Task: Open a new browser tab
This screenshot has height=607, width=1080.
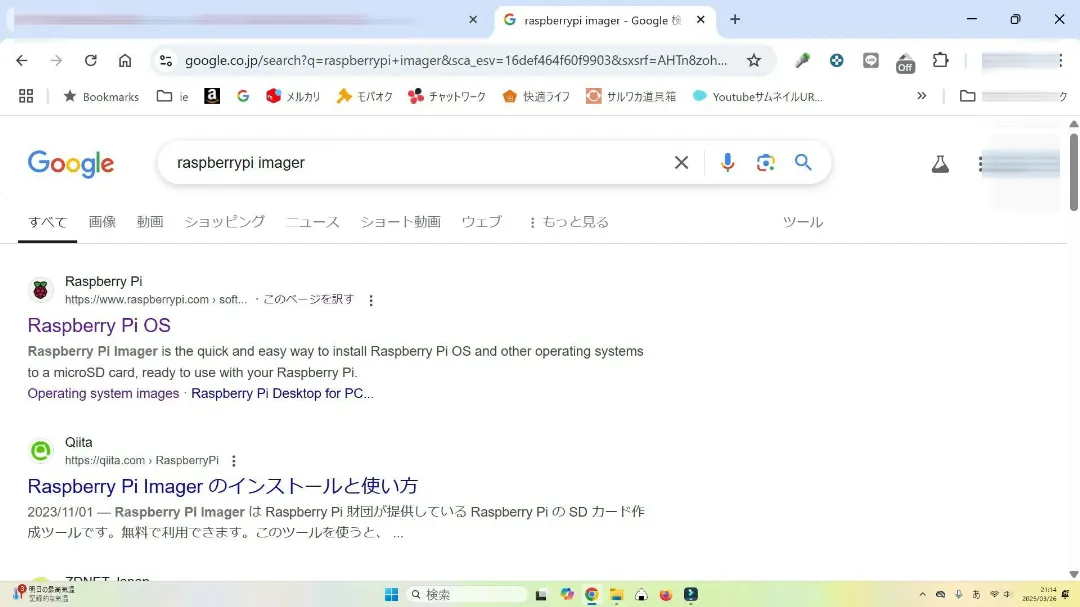Action: [x=735, y=19]
